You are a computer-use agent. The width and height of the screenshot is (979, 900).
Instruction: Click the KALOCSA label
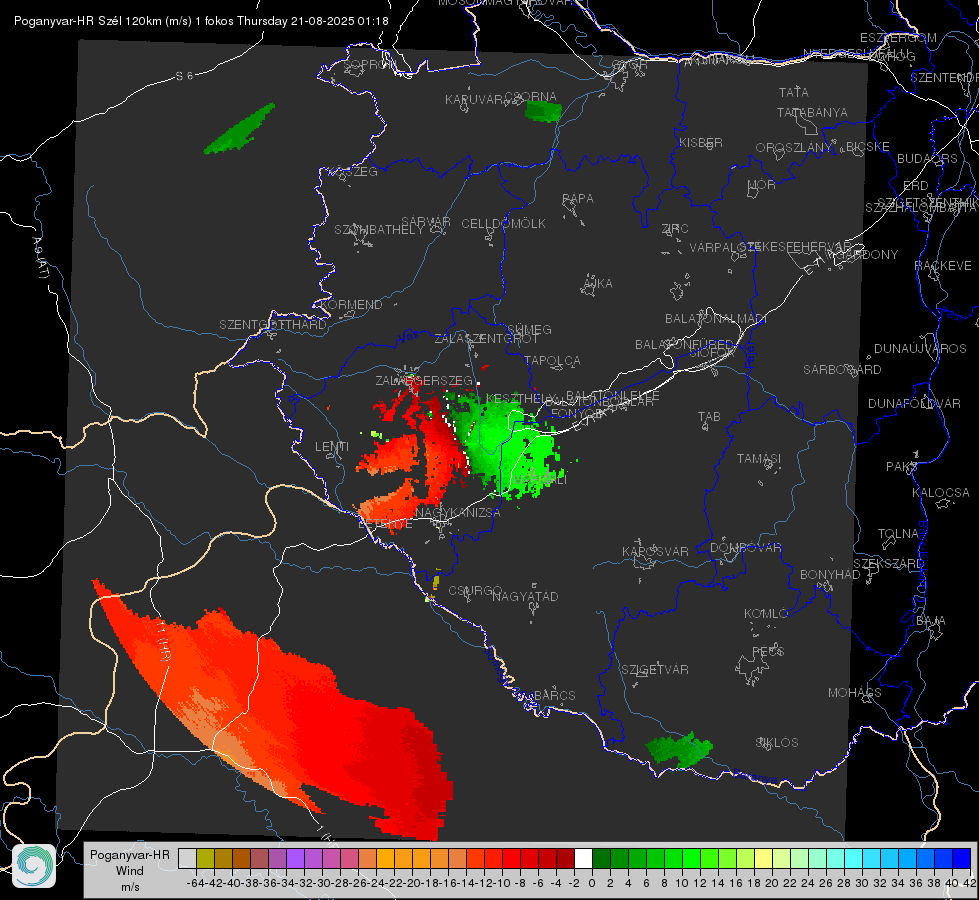(x=941, y=493)
